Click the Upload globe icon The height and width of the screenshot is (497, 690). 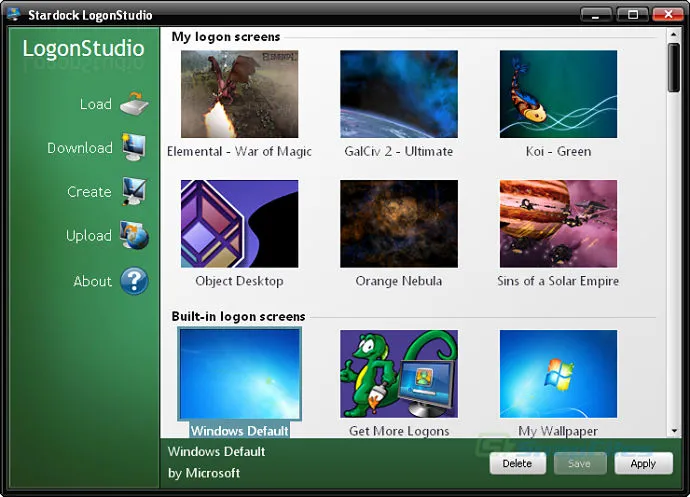click(134, 235)
